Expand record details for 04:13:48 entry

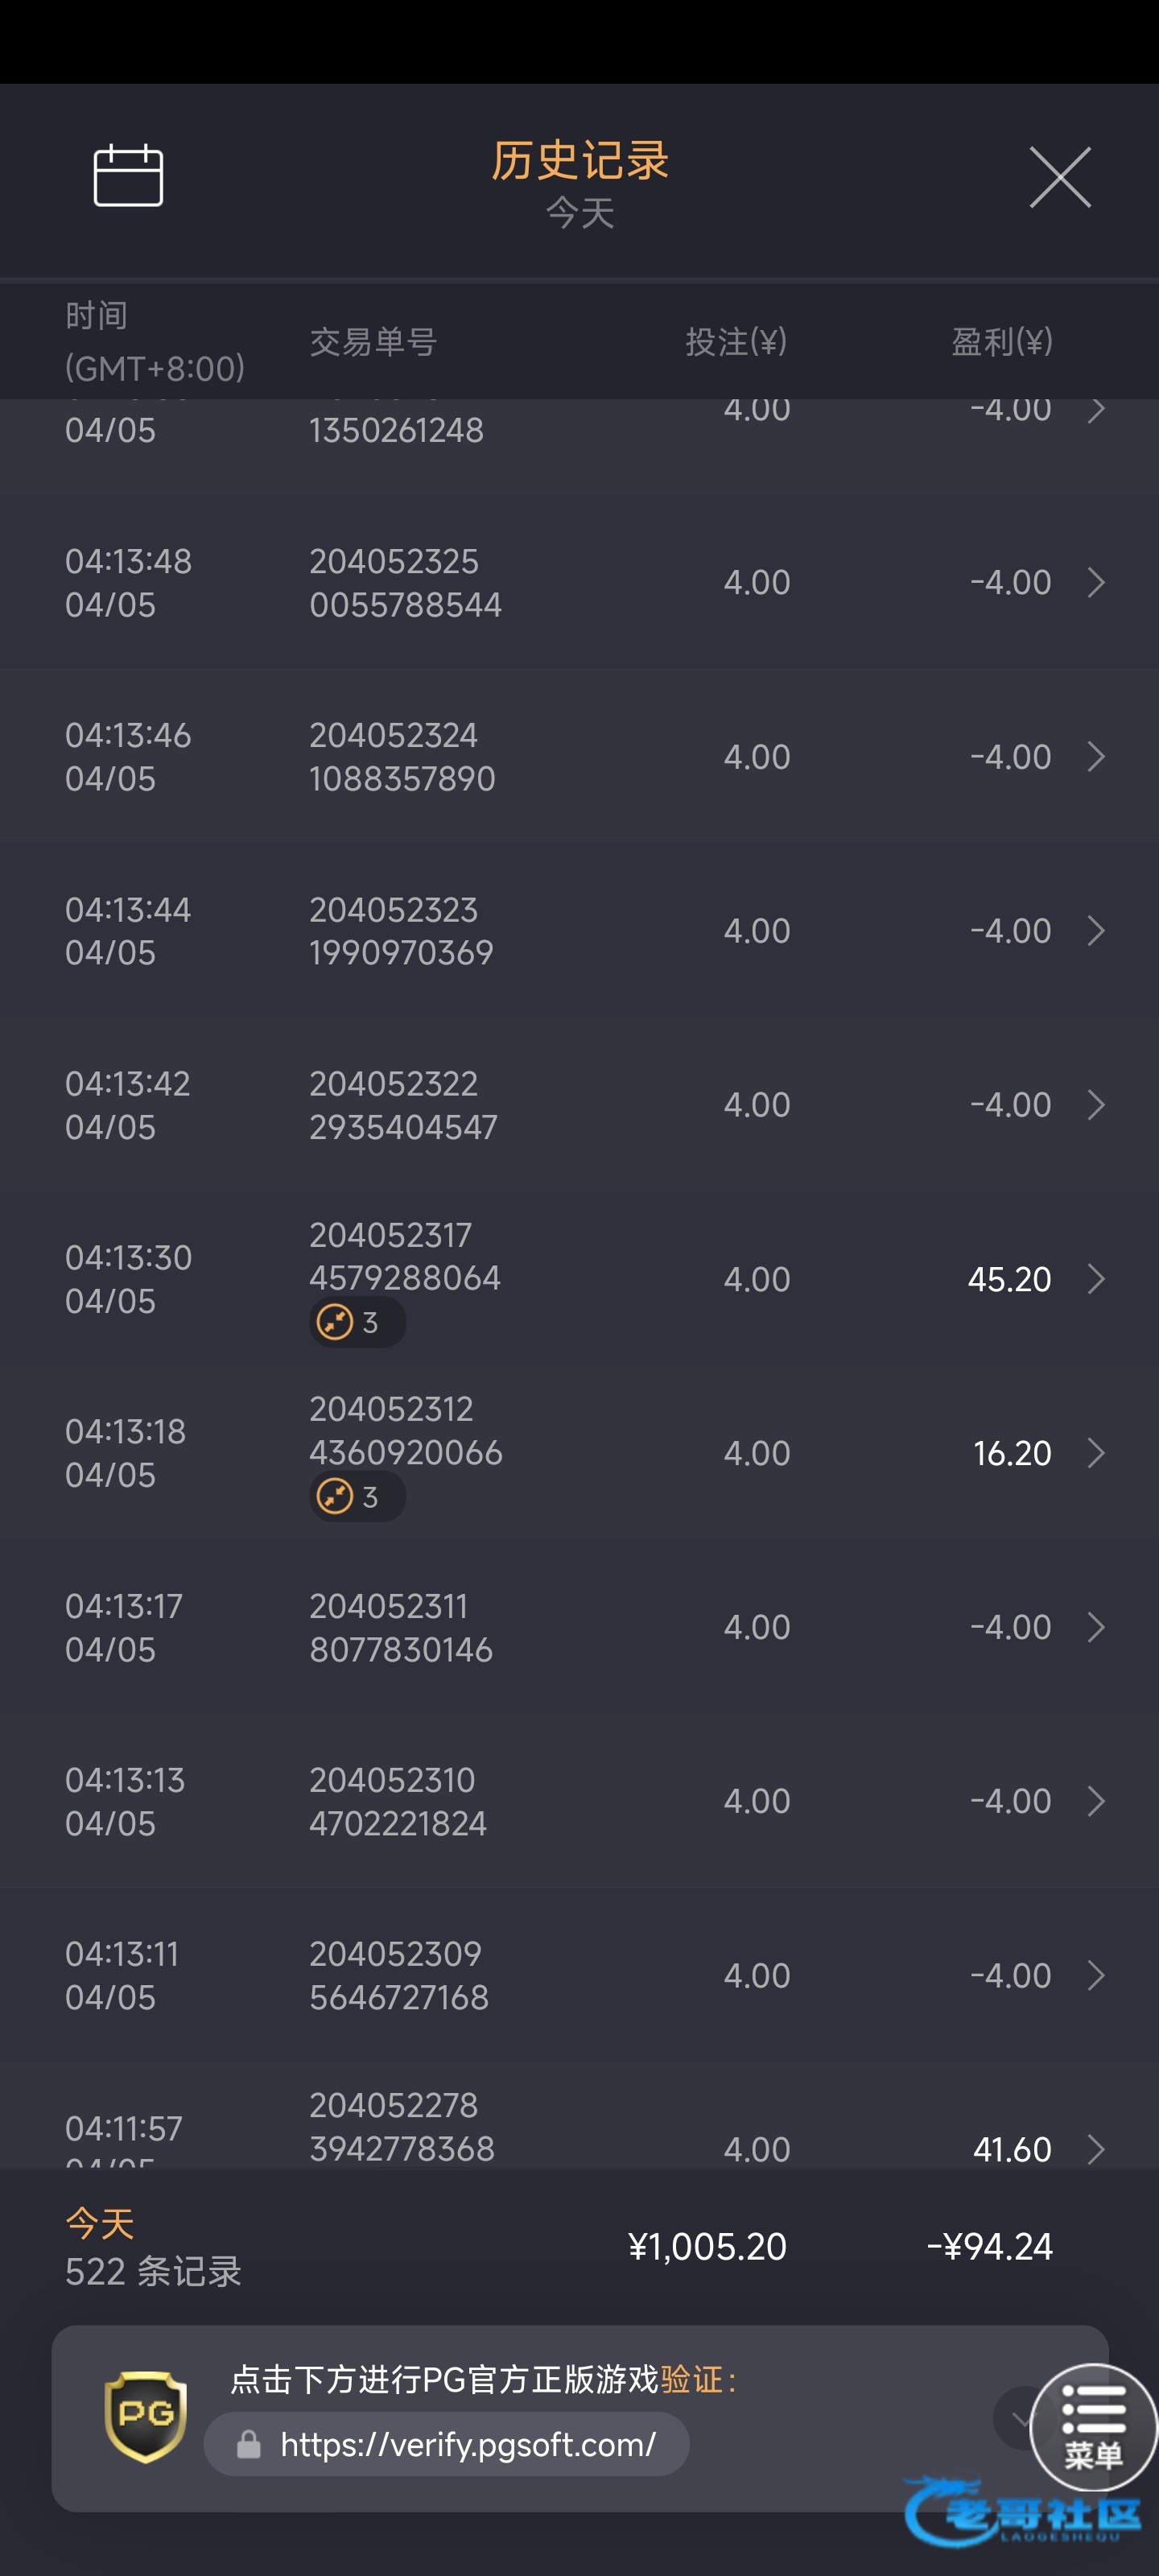(1096, 582)
